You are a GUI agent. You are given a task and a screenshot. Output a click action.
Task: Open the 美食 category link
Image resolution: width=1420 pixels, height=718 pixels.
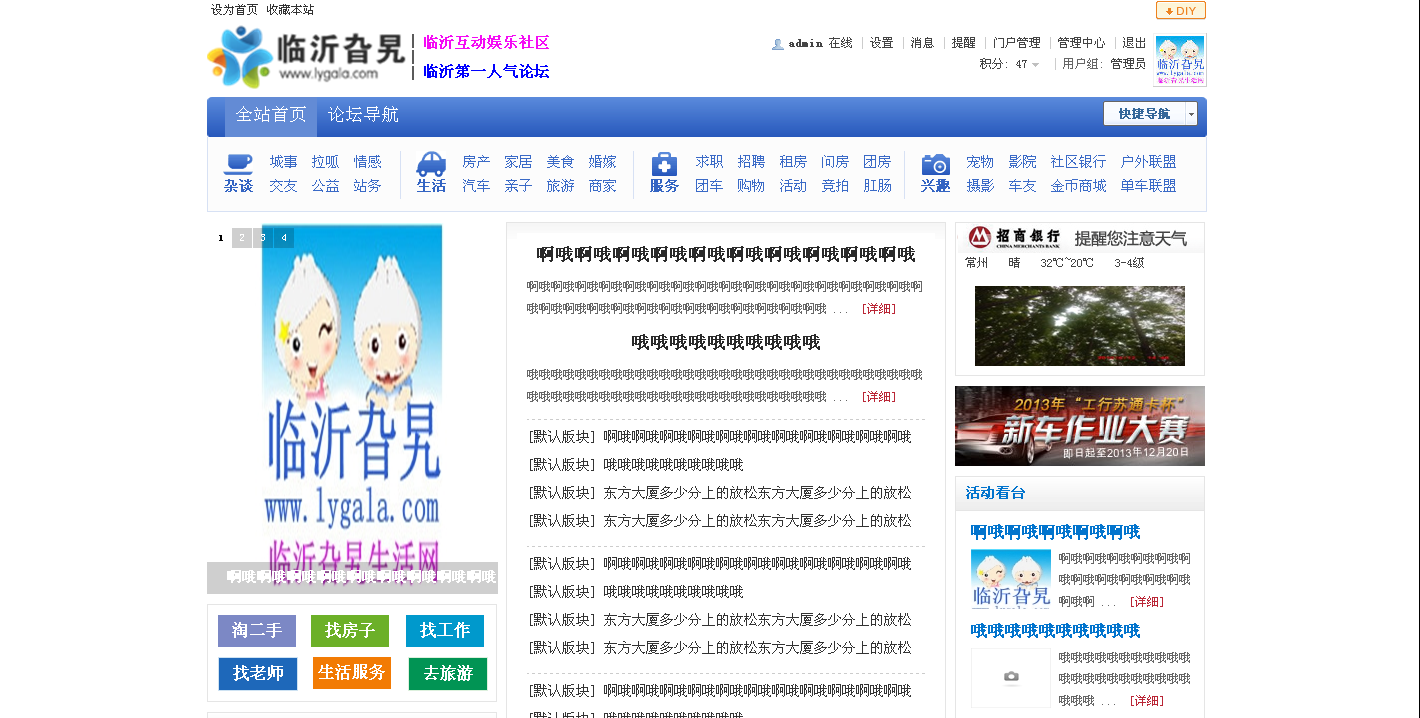tap(560, 162)
